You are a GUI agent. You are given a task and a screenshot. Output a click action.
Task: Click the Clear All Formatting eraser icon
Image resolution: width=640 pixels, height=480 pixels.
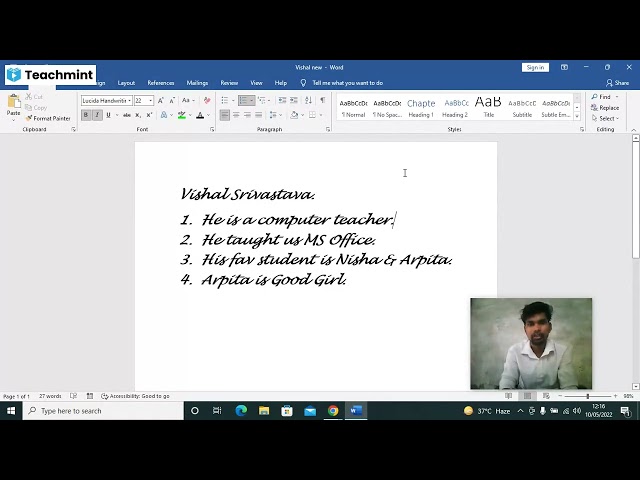207,100
